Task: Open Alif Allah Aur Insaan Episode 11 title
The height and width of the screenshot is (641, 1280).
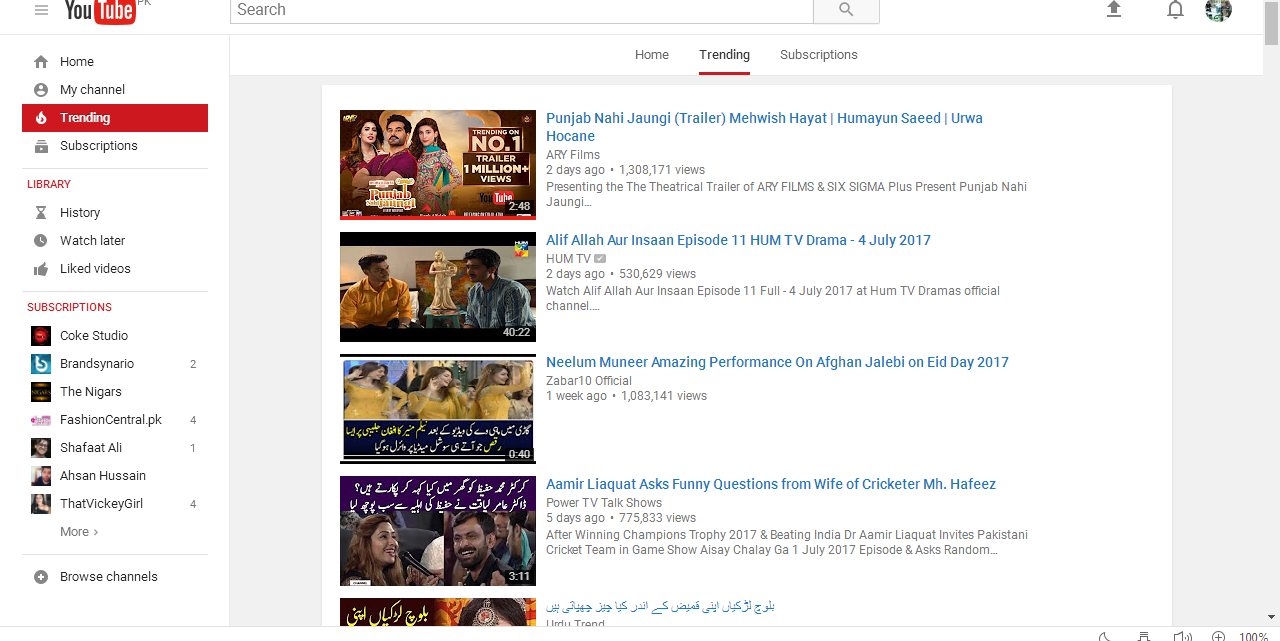Action: click(x=738, y=240)
